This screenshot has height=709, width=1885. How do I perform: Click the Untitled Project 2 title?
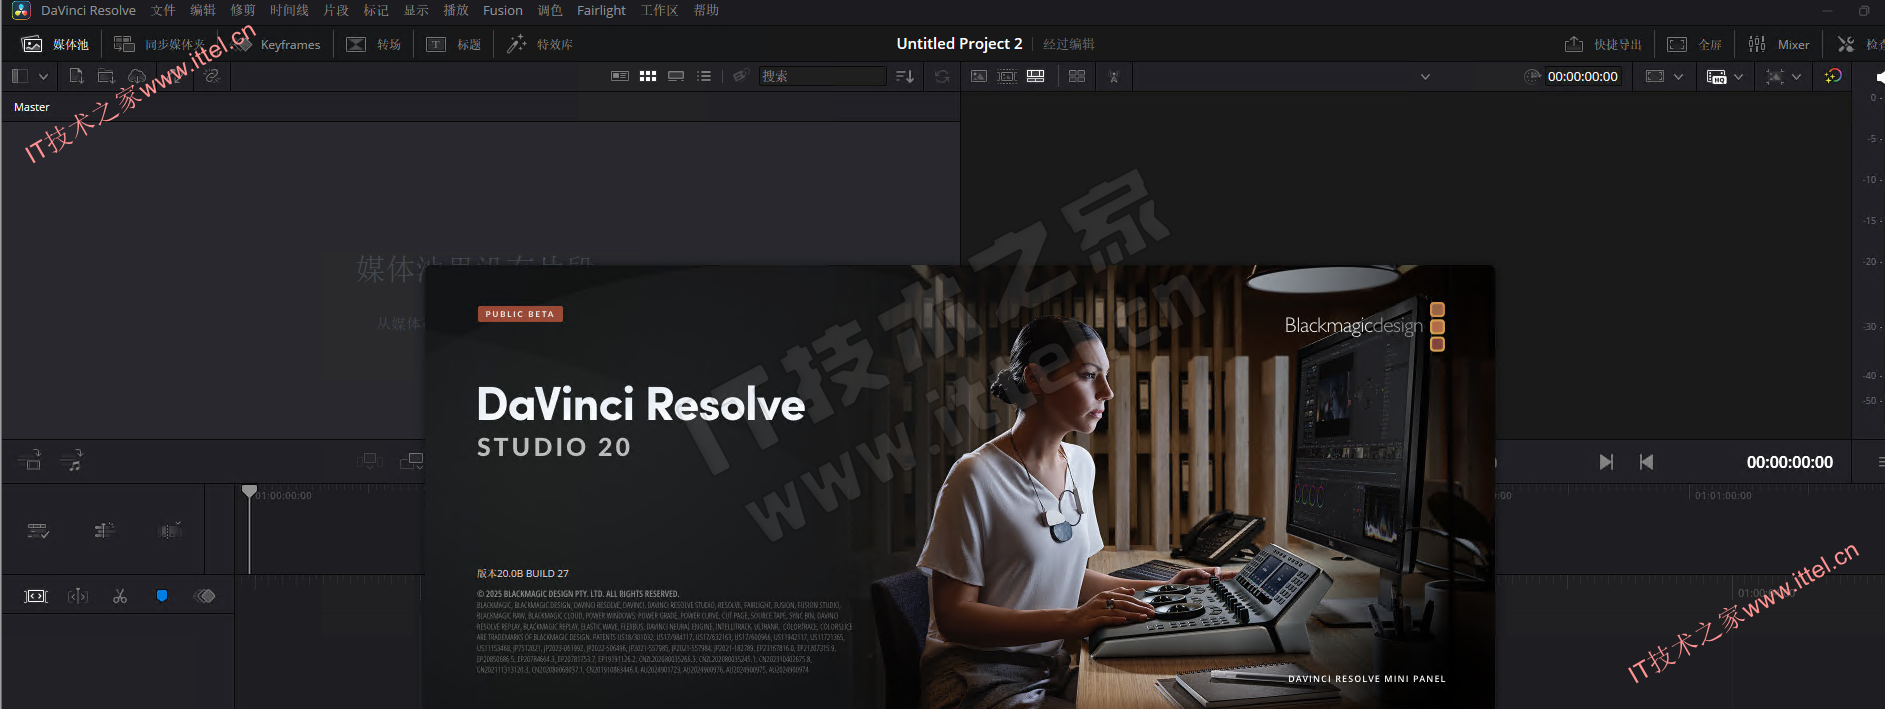click(x=959, y=44)
